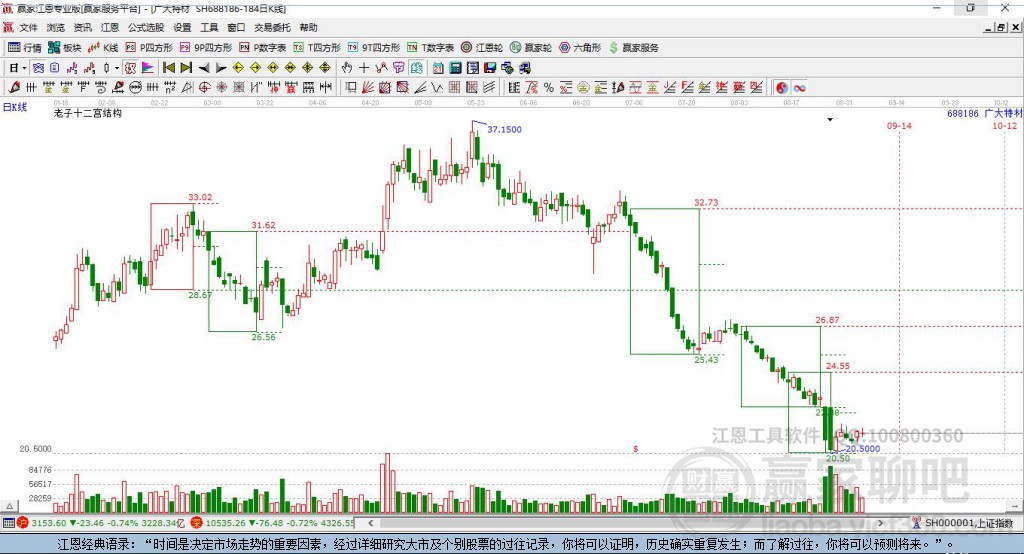Open the 资讯 menu

point(82,27)
